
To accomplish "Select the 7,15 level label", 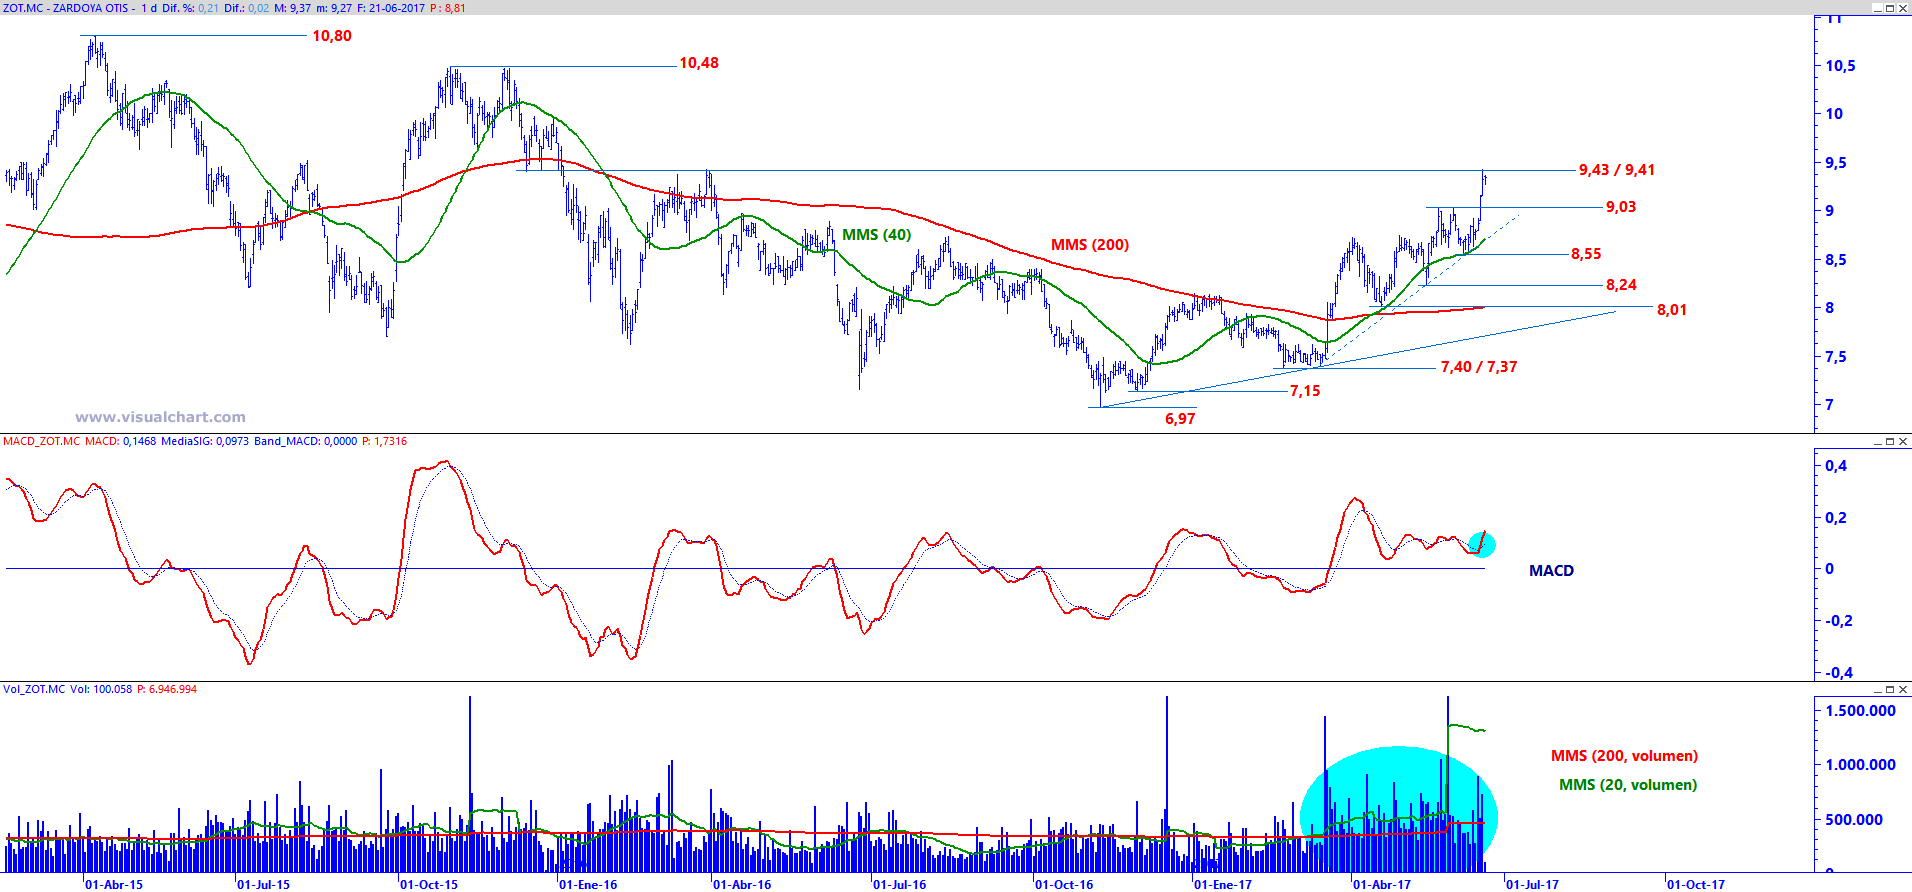I will [x=1305, y=391].
